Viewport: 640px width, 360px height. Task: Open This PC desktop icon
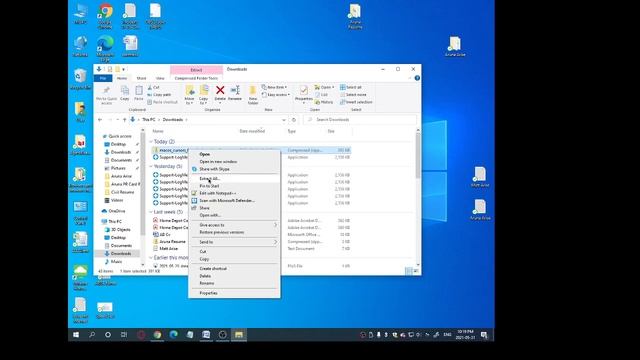[x=80, y=14]
